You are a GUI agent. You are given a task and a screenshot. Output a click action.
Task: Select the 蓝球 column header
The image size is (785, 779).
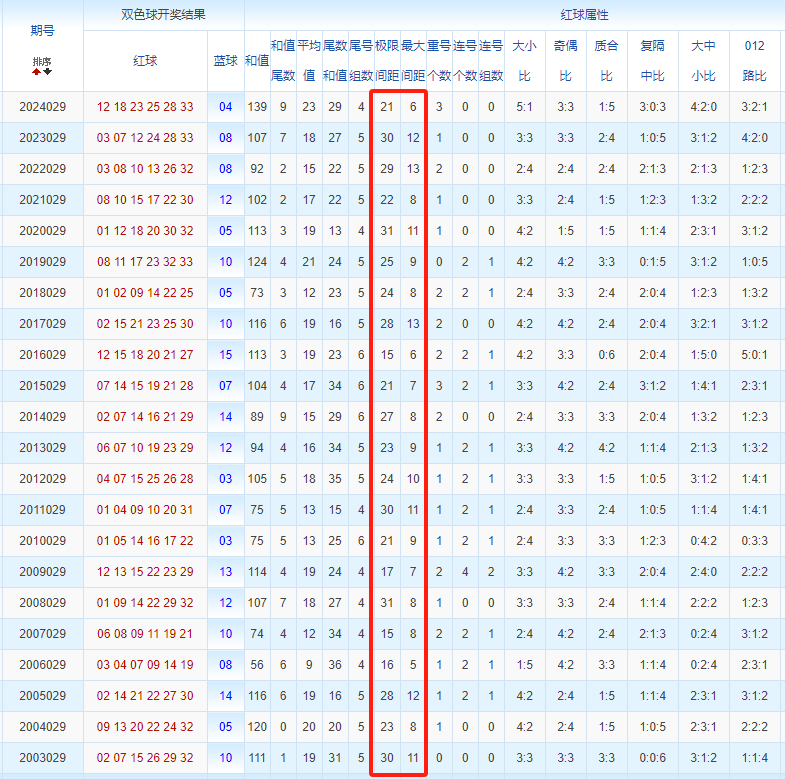click(226, 60)
